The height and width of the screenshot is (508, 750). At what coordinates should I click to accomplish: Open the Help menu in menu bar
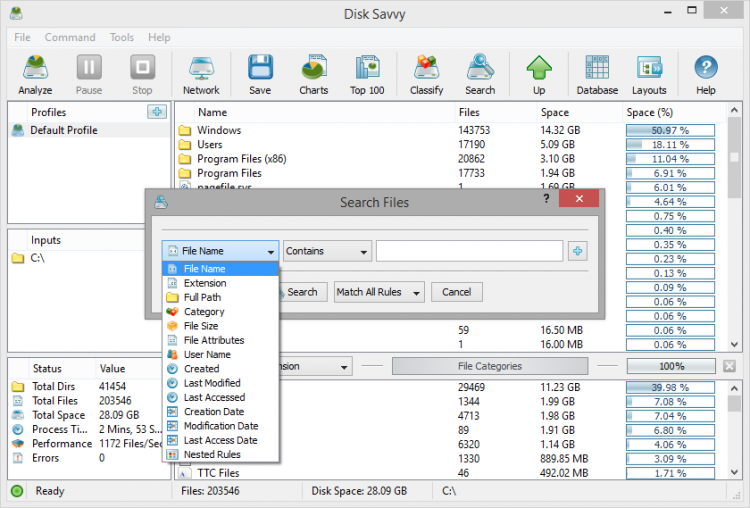click(159, 37)
